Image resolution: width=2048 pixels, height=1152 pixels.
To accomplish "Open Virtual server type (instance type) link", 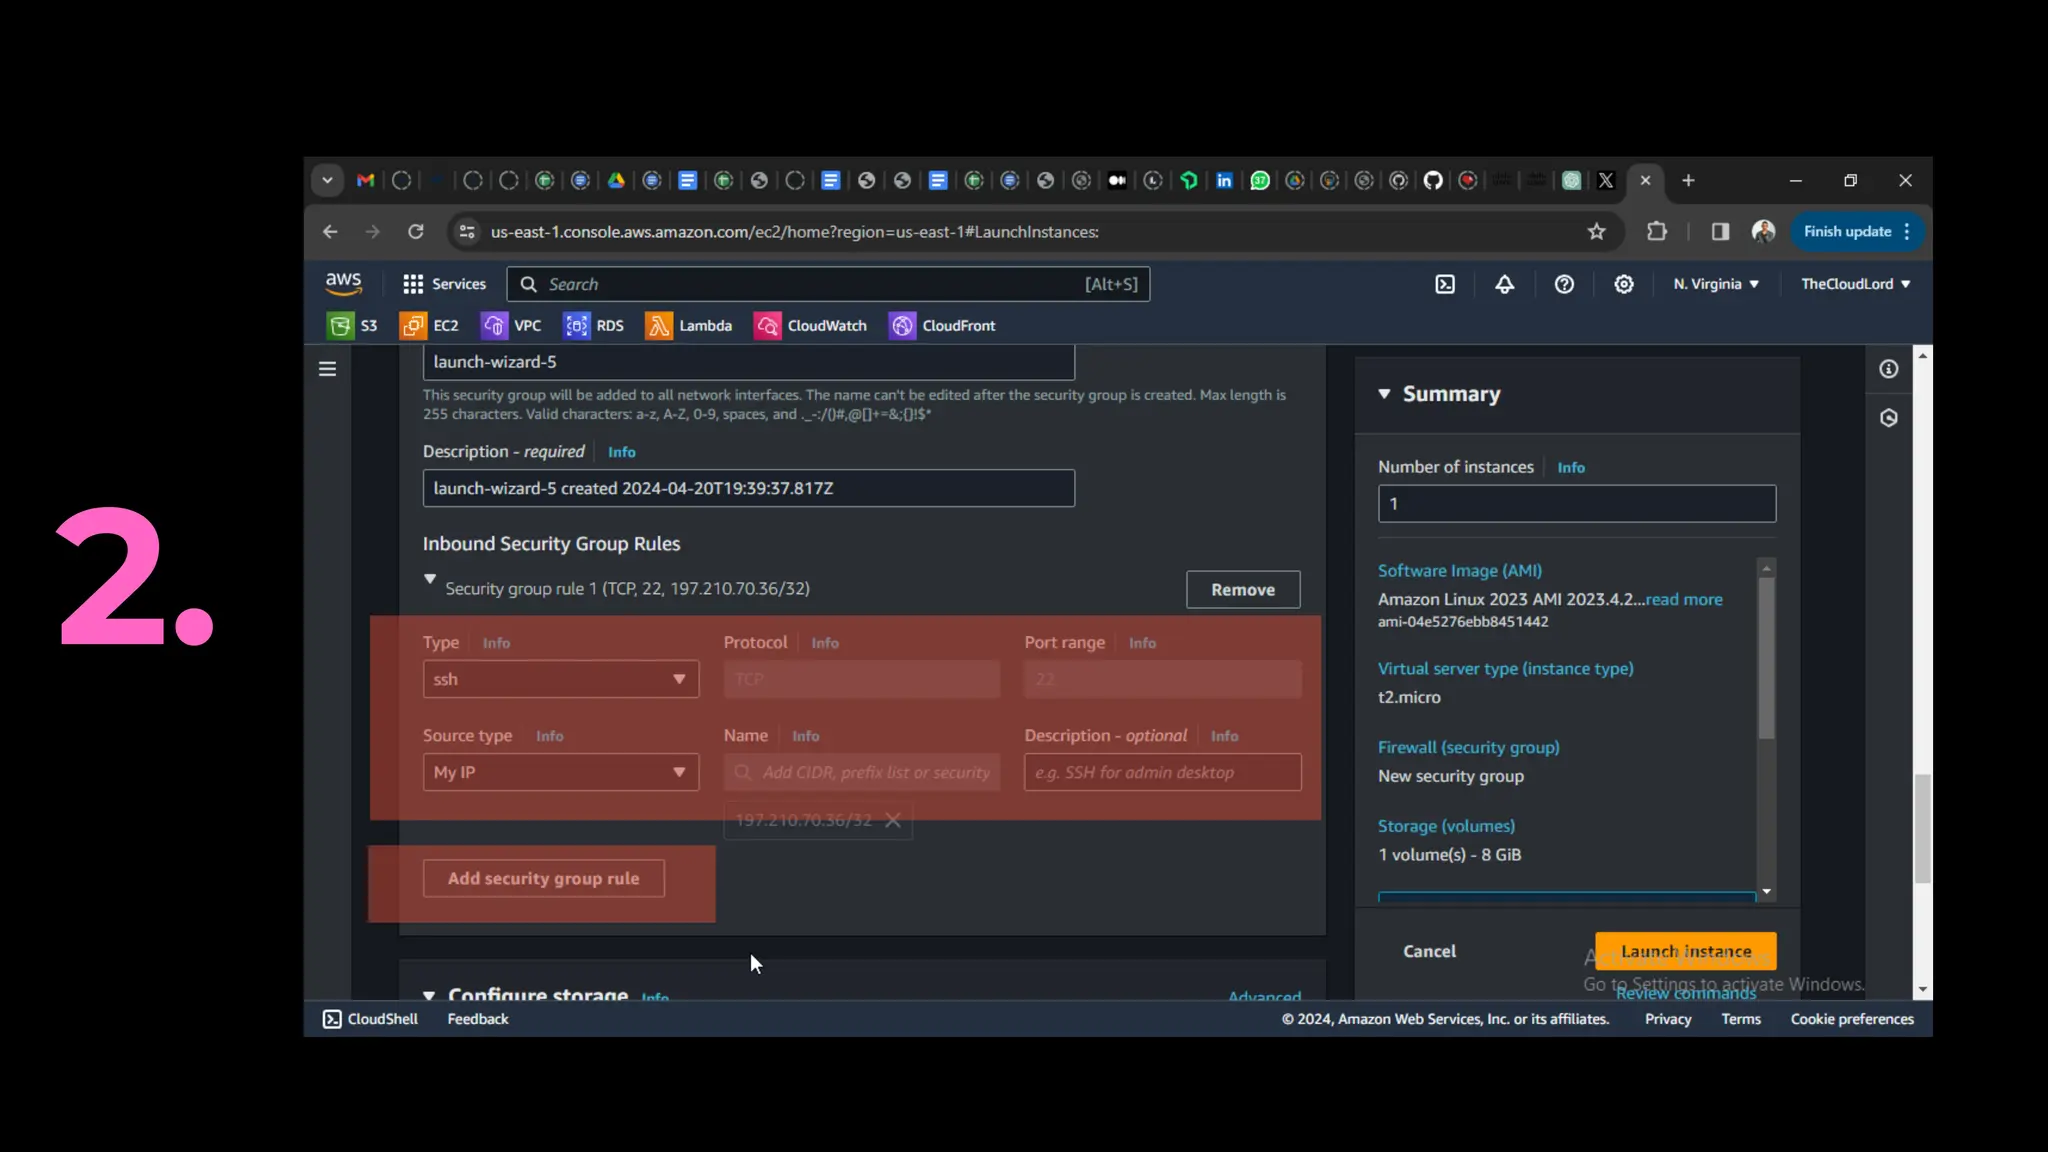I will (x=1505, y=669).
